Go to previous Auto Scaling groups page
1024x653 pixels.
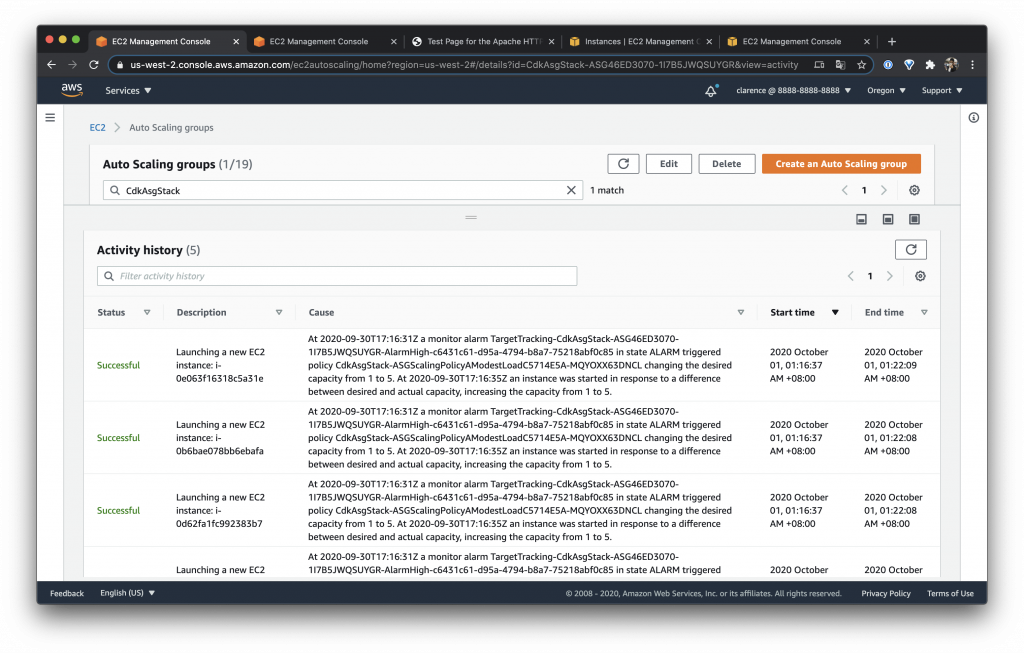tap(844, 190)
